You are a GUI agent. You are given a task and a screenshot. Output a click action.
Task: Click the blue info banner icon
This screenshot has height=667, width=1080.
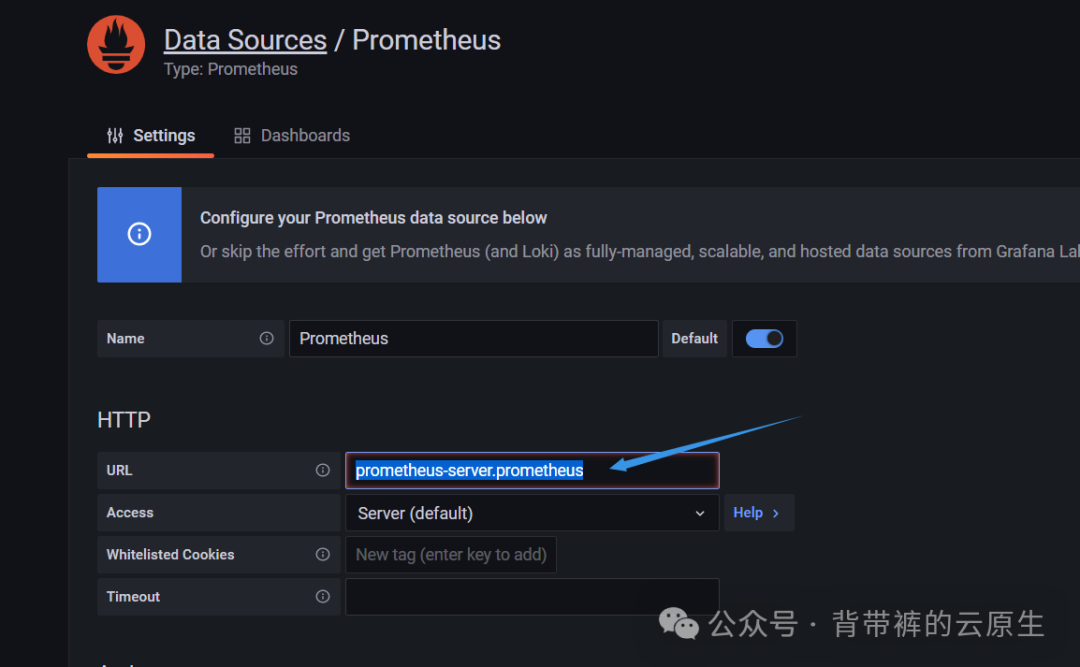pos(139,234)
